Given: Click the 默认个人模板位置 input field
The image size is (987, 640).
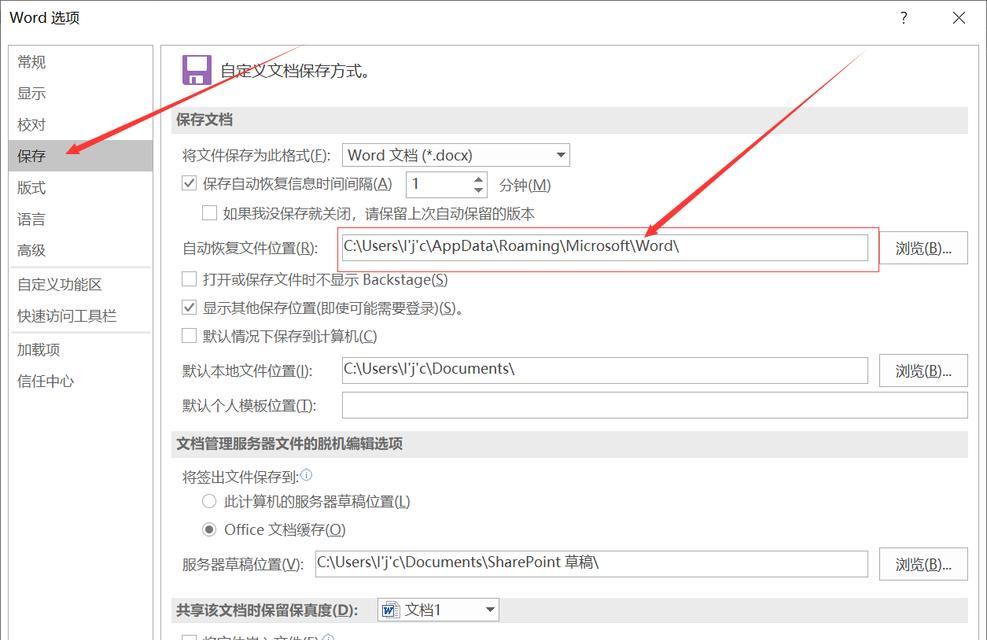Looking at the screenshot, I should click(x=655, y=405).
